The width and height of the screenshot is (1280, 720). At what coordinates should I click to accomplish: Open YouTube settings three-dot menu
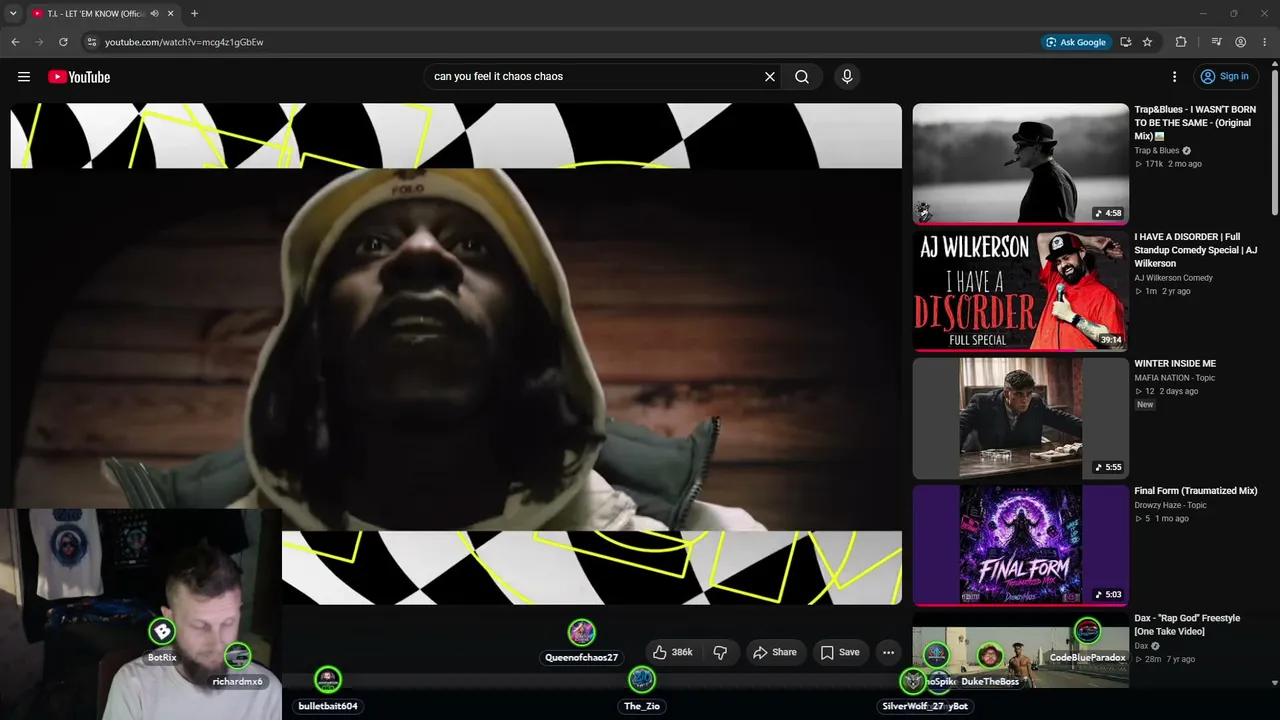[x=1174, y=77]
